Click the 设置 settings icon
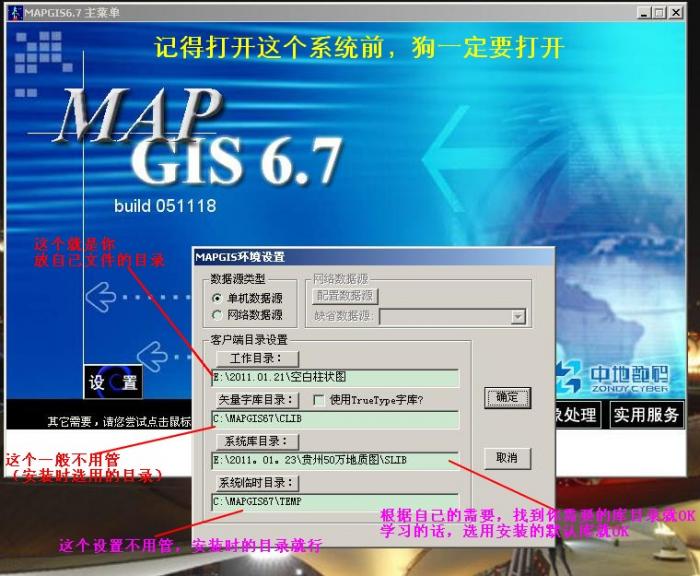This screenshot has height=576, width=700. click(113, 382)
